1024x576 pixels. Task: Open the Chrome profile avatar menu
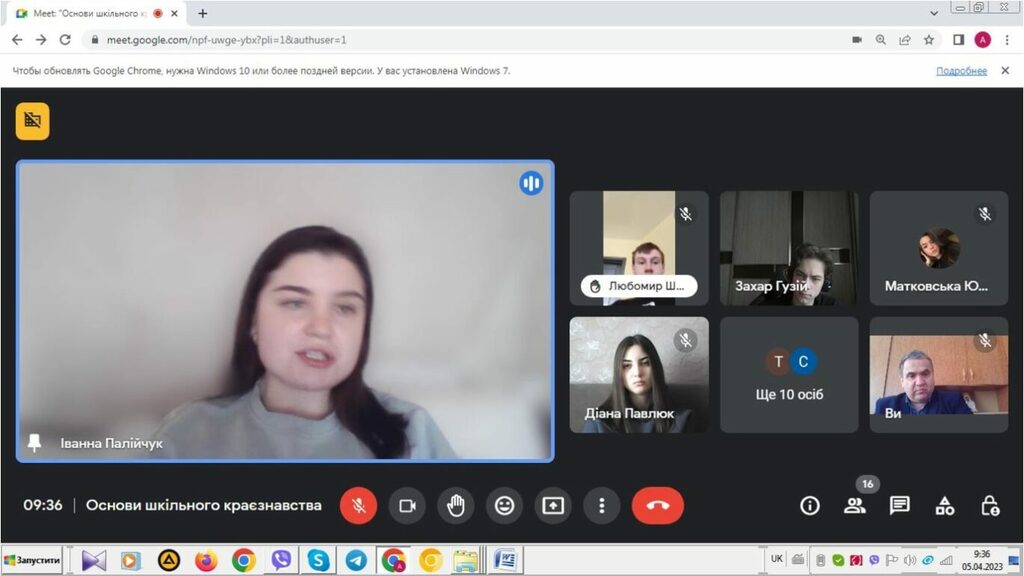coord(982,40)
